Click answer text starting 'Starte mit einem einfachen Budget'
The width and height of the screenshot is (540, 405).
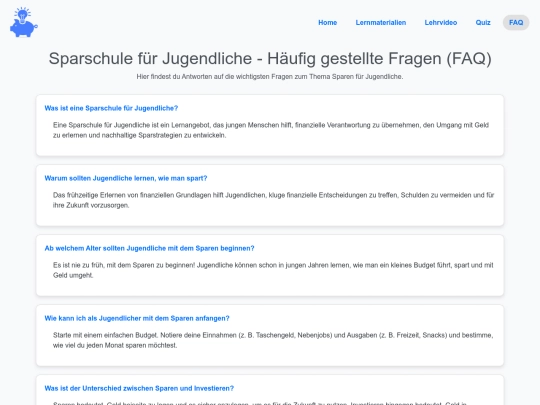click(273, 340)
